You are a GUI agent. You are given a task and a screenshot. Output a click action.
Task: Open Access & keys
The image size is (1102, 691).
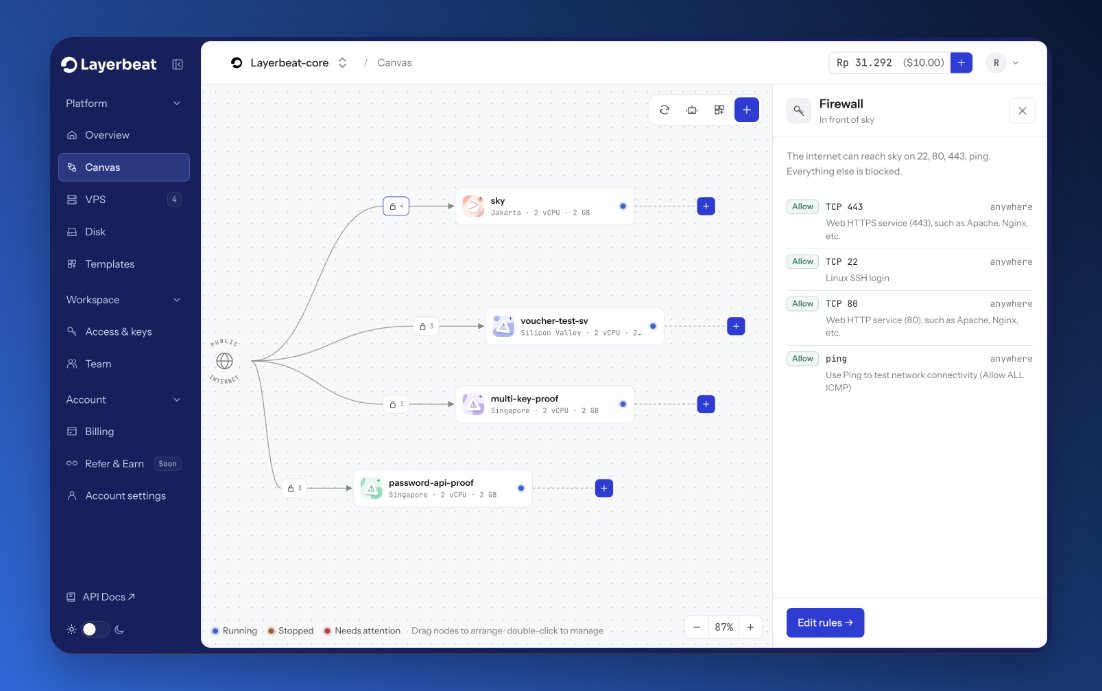tap(124, 332)
